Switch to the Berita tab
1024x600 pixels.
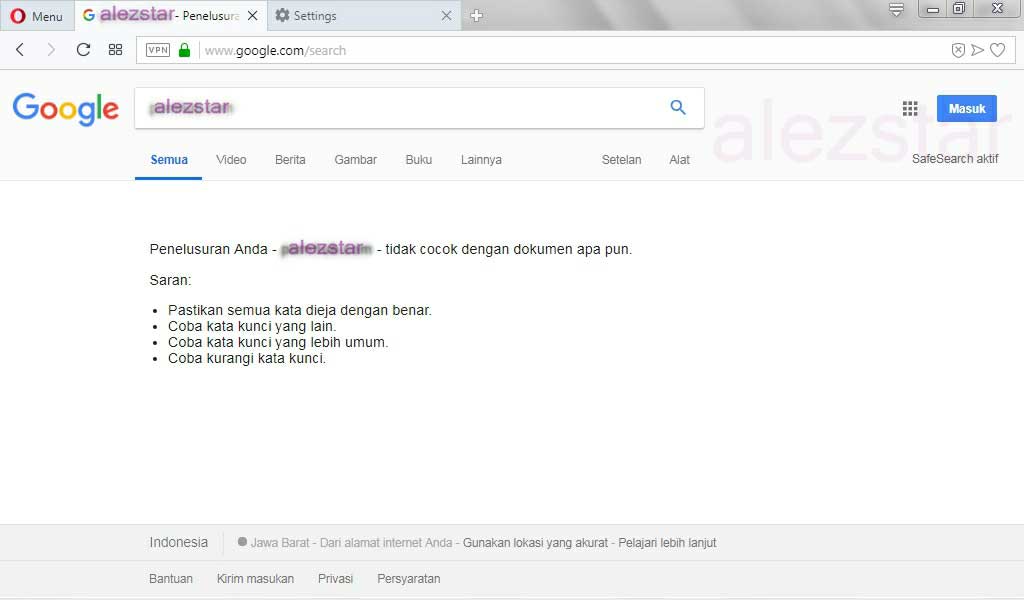(x=290, y=160)
